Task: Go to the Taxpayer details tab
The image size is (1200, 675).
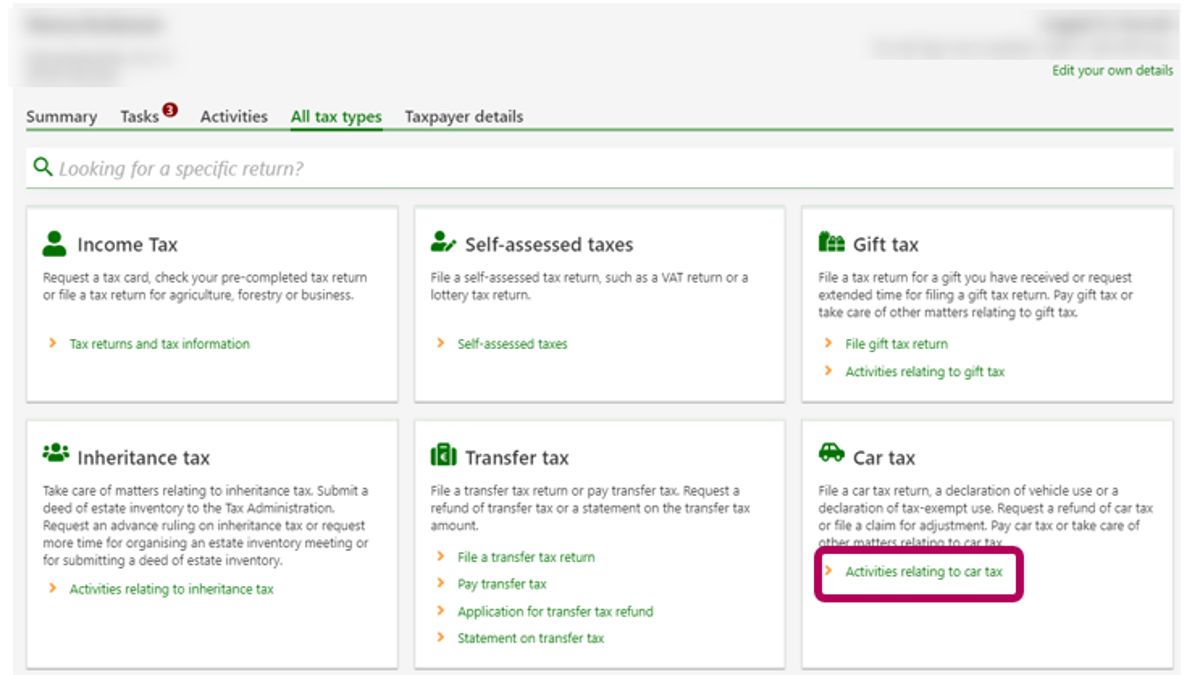Action: coord(463,117)
